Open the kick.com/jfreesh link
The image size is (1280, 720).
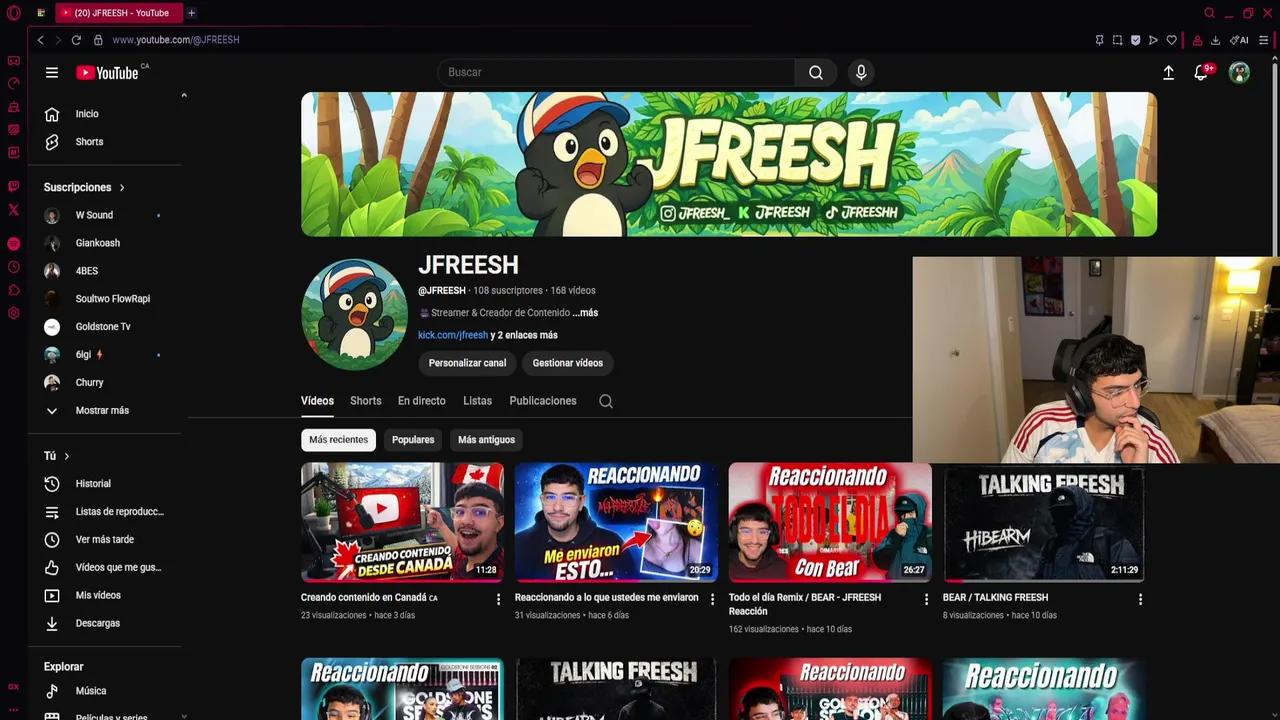point(453,336)
